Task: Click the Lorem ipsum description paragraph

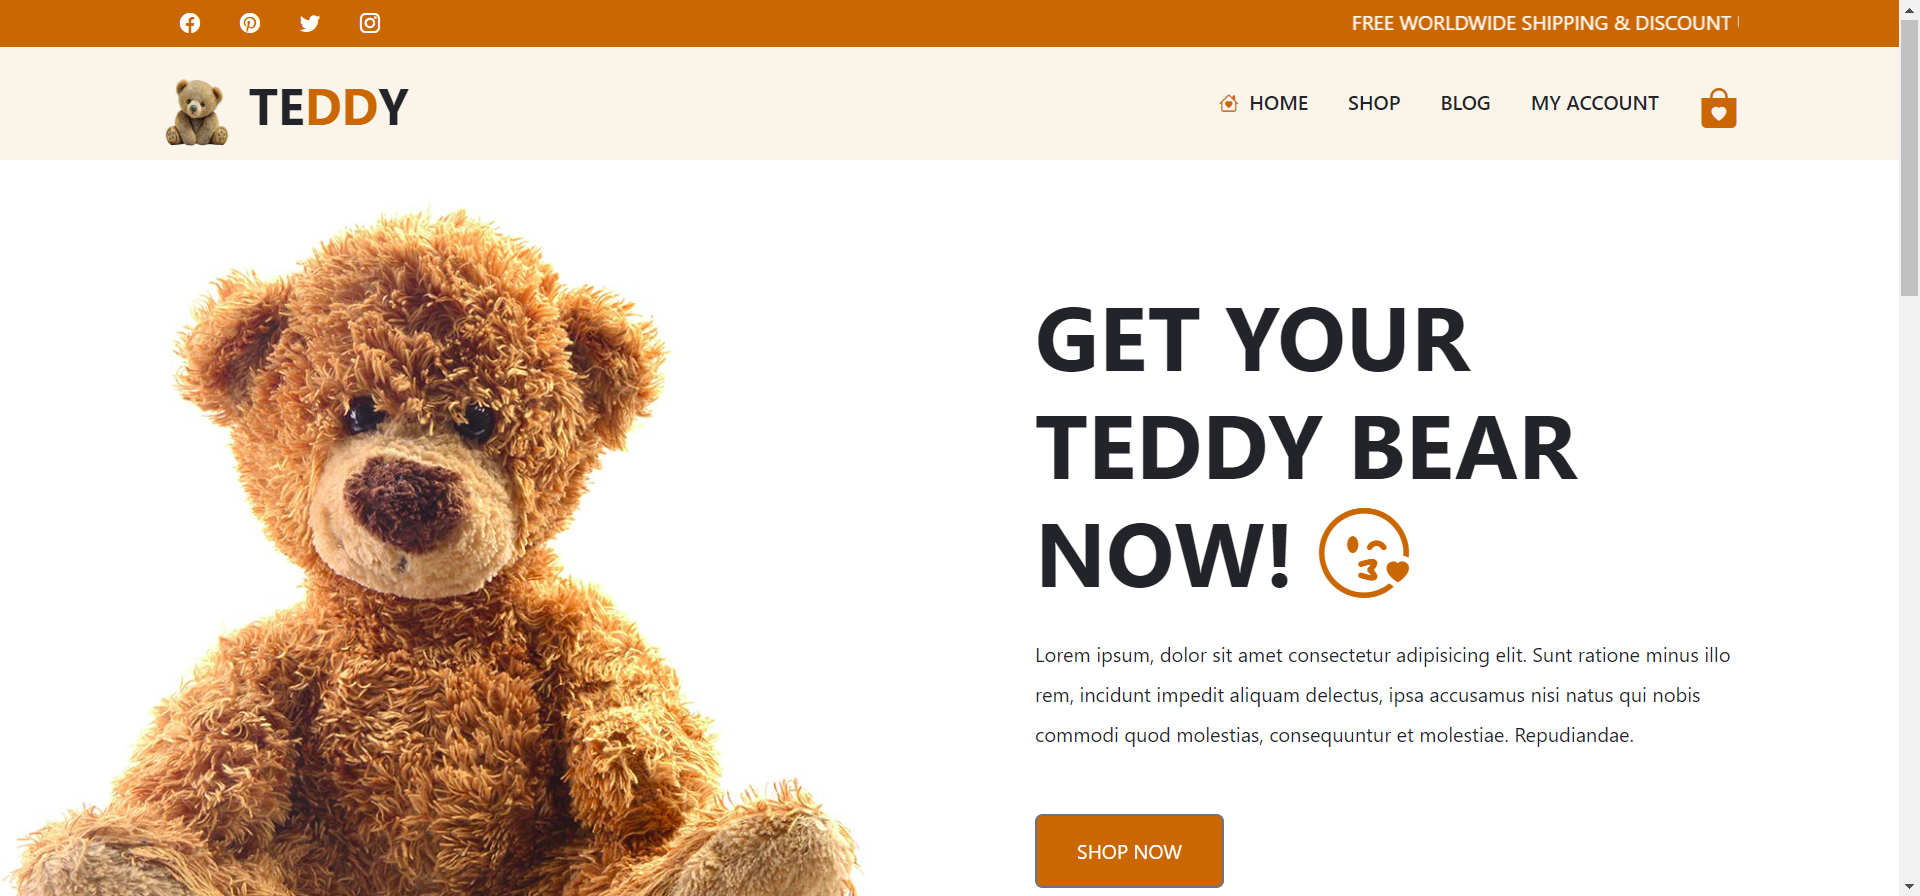Action: (x=1383, y=695)
